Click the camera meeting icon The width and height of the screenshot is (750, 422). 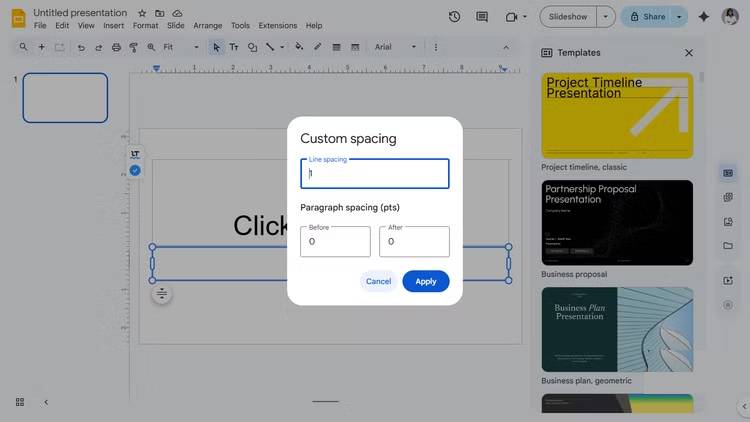[511, 17]
